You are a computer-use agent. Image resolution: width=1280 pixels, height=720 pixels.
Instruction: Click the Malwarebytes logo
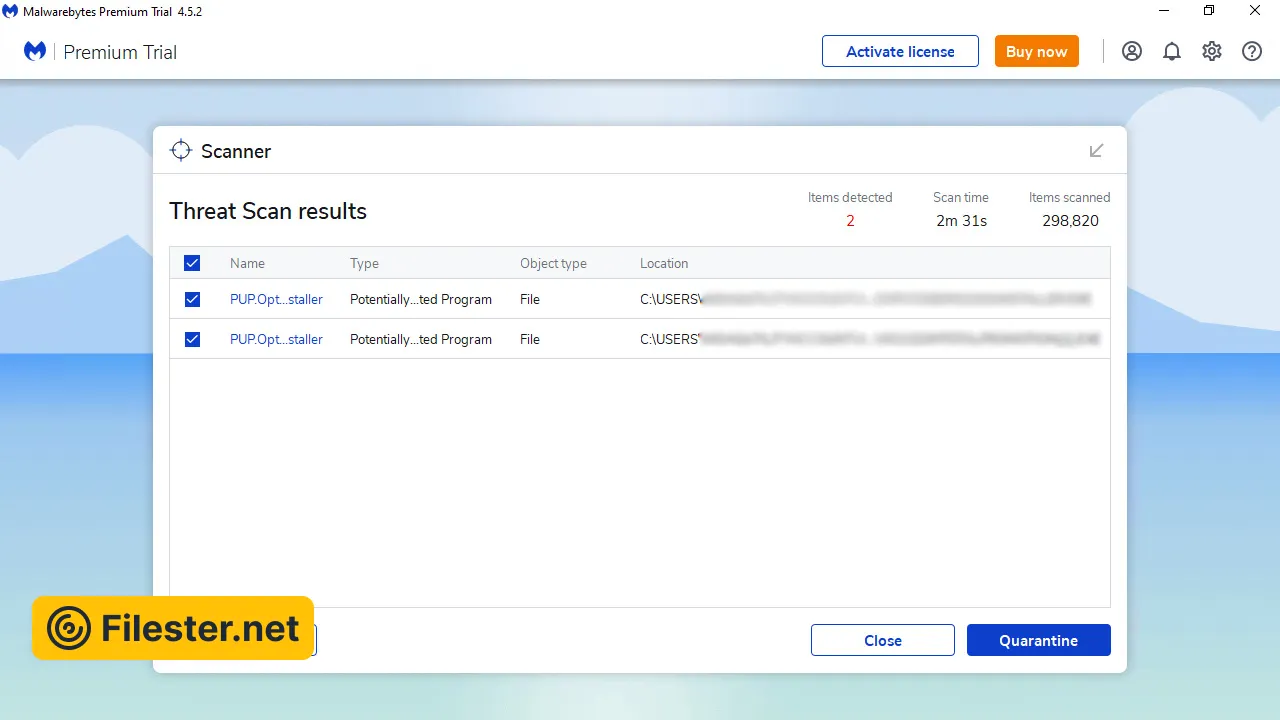(35, 51)
